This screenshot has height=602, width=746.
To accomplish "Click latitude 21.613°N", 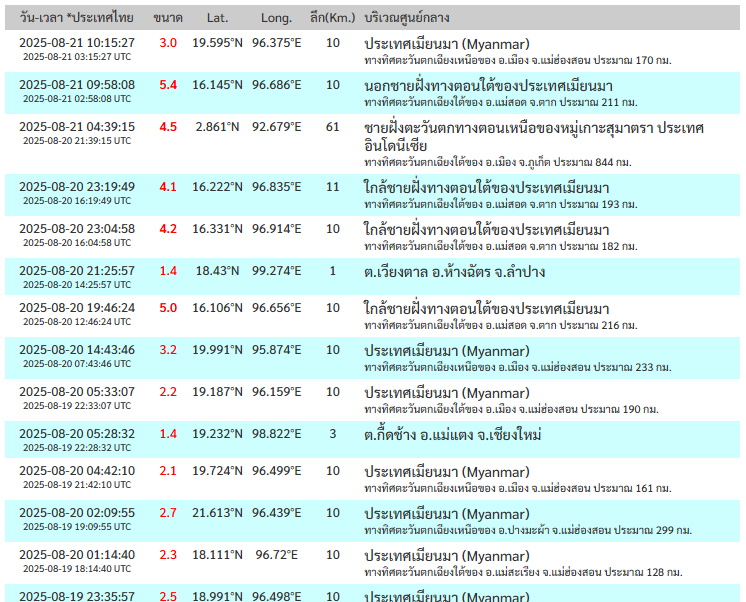I will (x=217, y=512).
